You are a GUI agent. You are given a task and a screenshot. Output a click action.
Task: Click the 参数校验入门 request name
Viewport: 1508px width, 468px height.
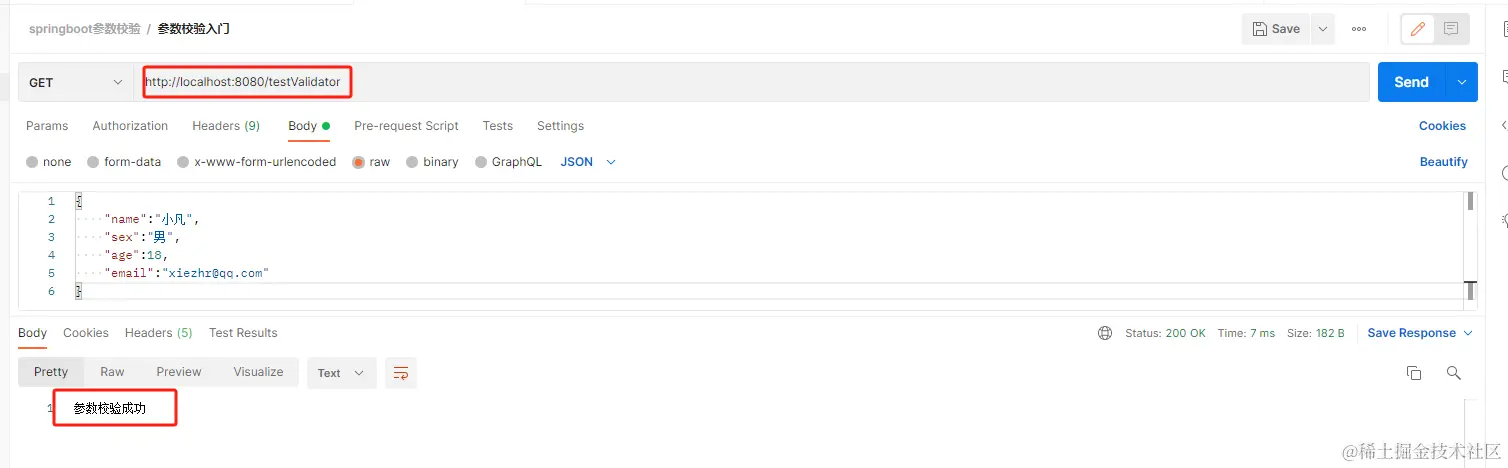pos(194,29)
